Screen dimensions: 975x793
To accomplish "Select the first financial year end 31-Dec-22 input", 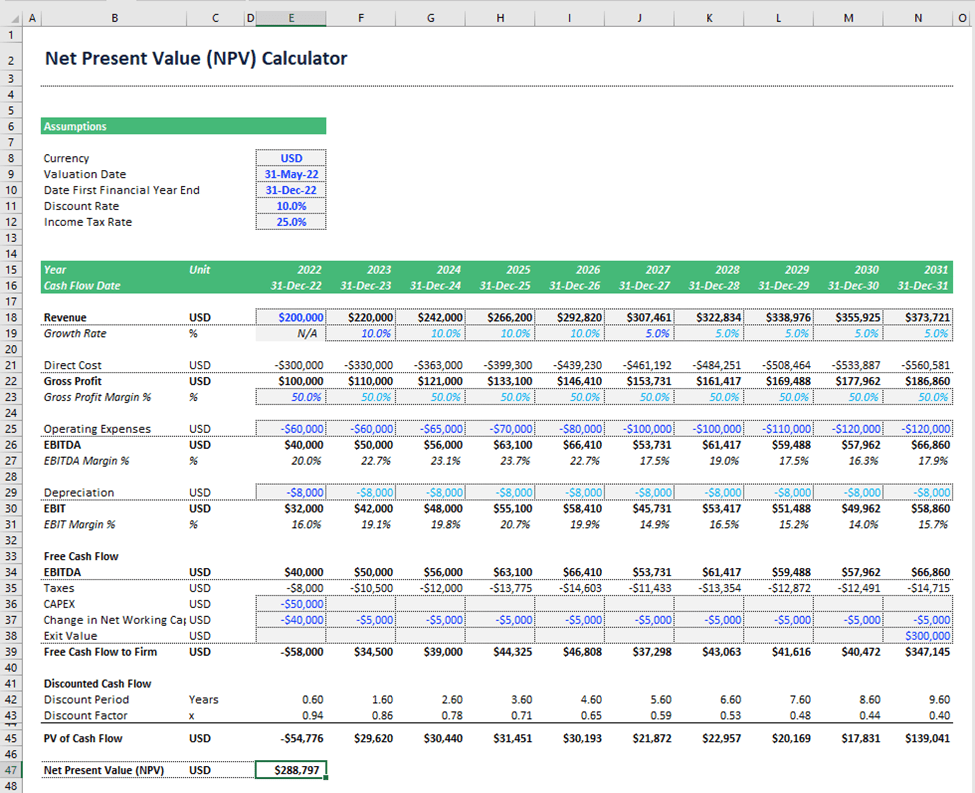I will click(290, 190).
